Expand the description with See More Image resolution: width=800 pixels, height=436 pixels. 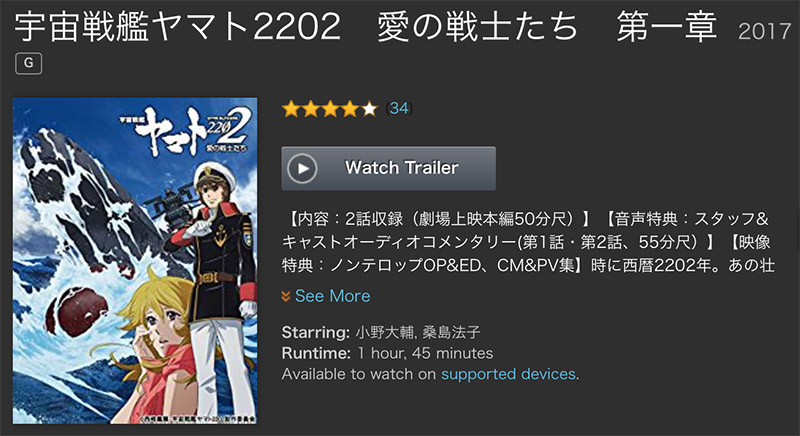(333, 296)
